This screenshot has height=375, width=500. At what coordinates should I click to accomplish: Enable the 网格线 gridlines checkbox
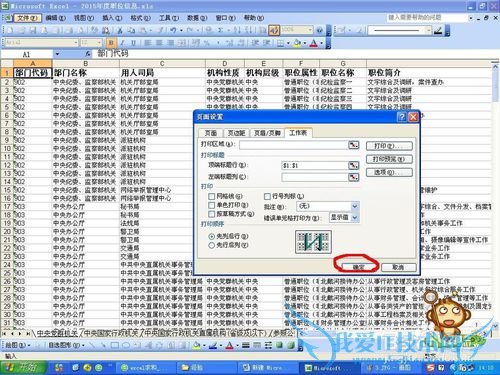[211, 196]
